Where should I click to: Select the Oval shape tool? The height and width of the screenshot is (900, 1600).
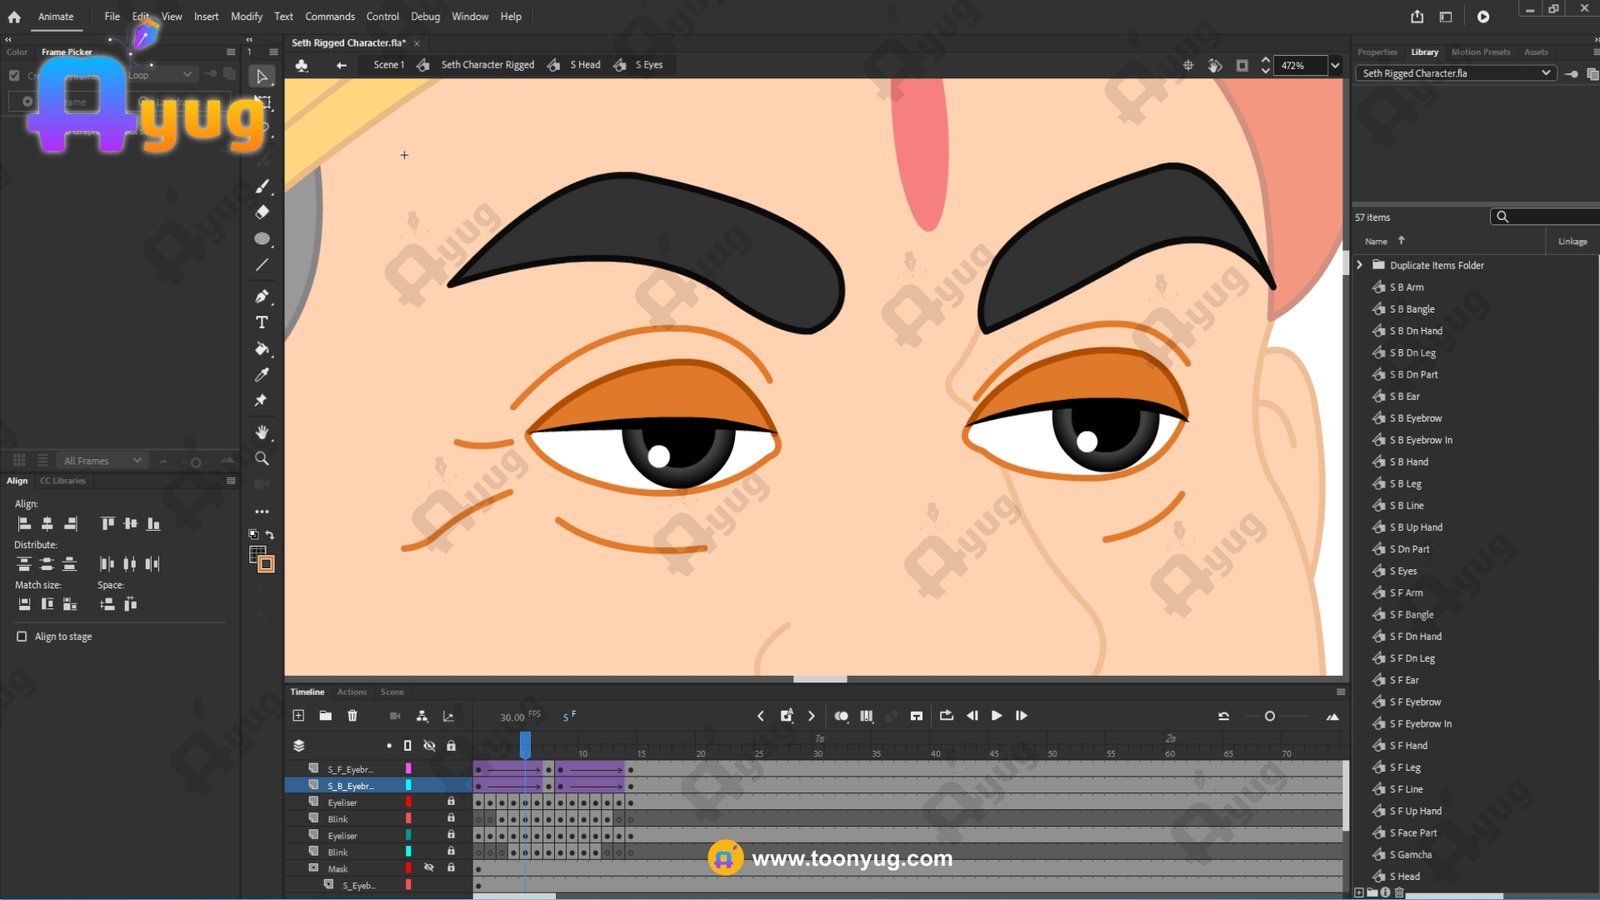tap(262, 239)
